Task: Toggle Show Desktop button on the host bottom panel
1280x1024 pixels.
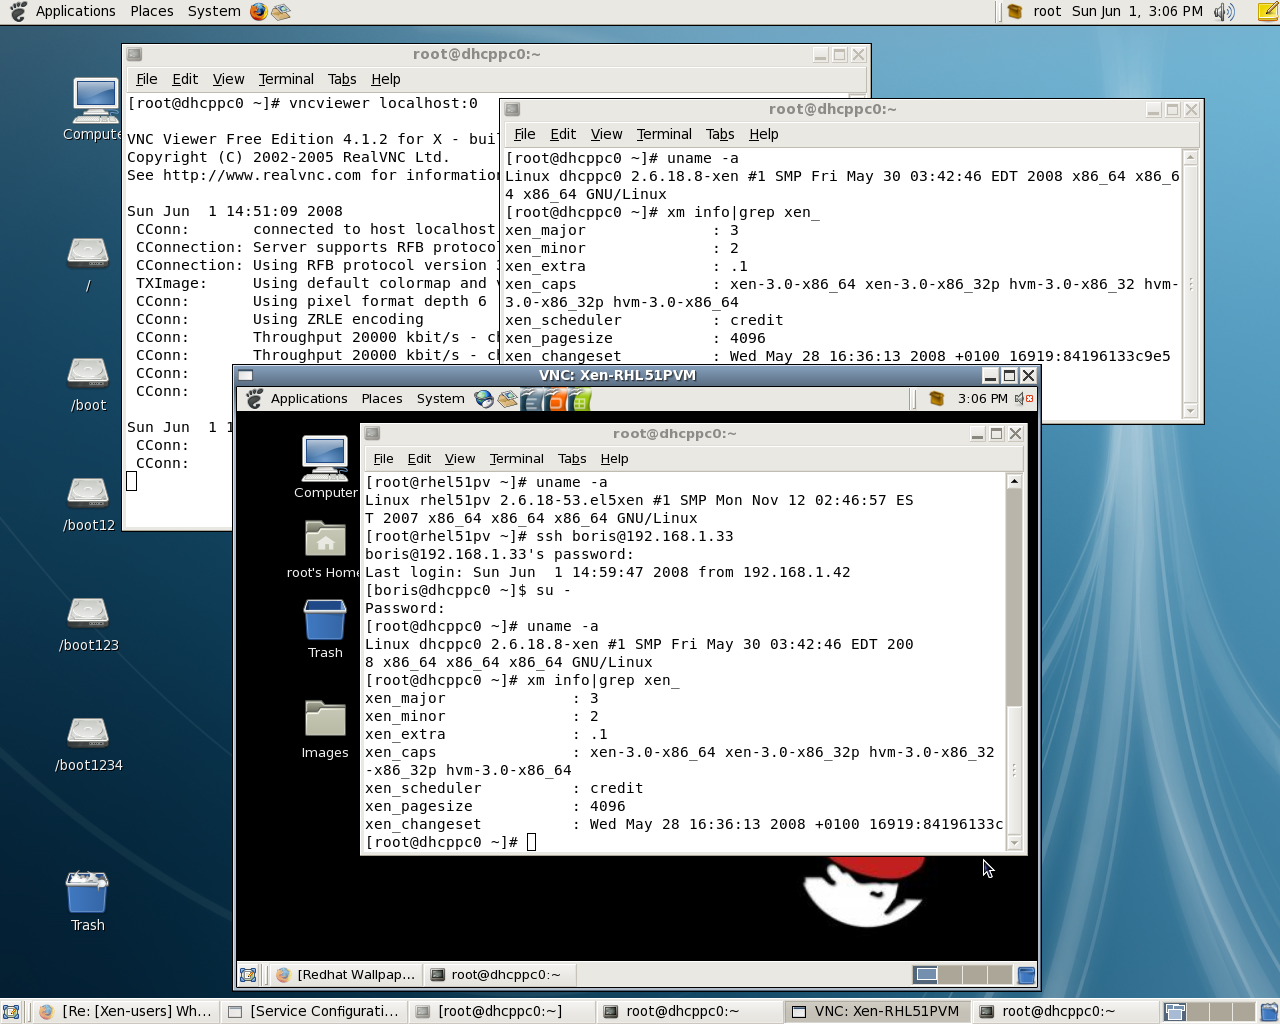Action: coord(11,1011)
